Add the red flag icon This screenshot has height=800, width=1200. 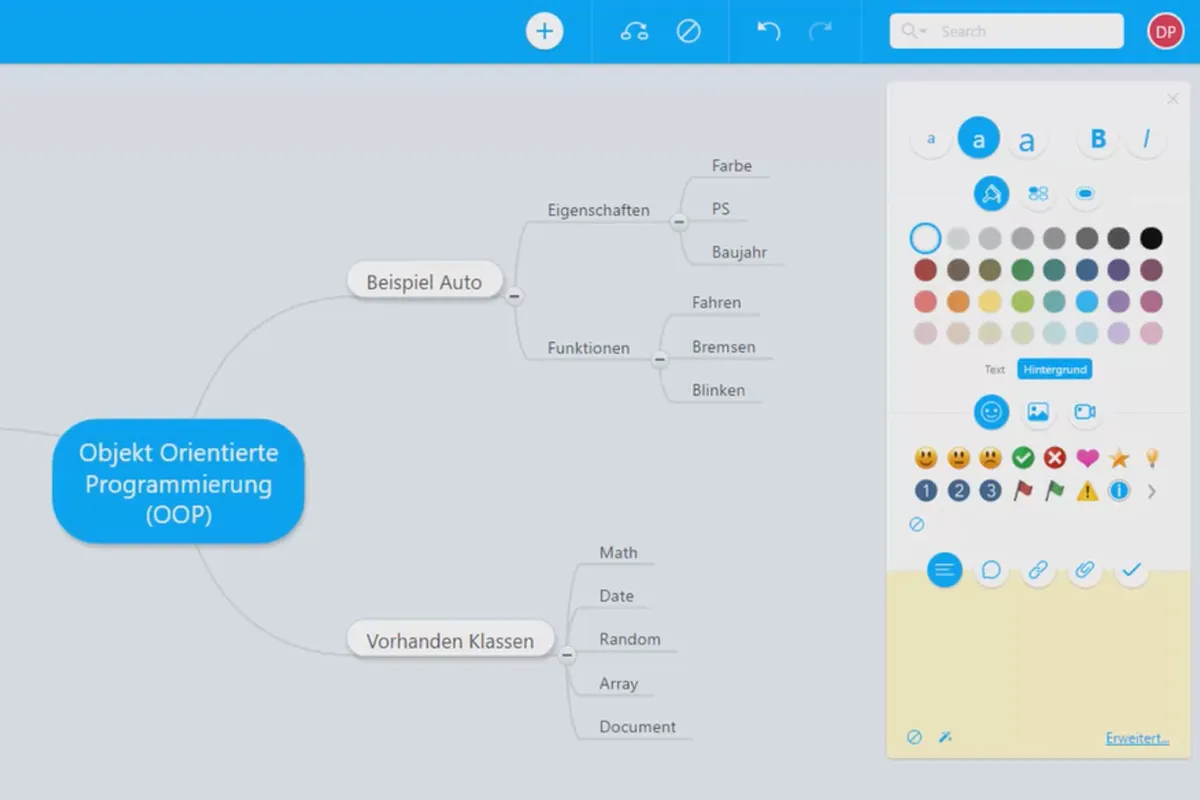(x=1022, y=491)
